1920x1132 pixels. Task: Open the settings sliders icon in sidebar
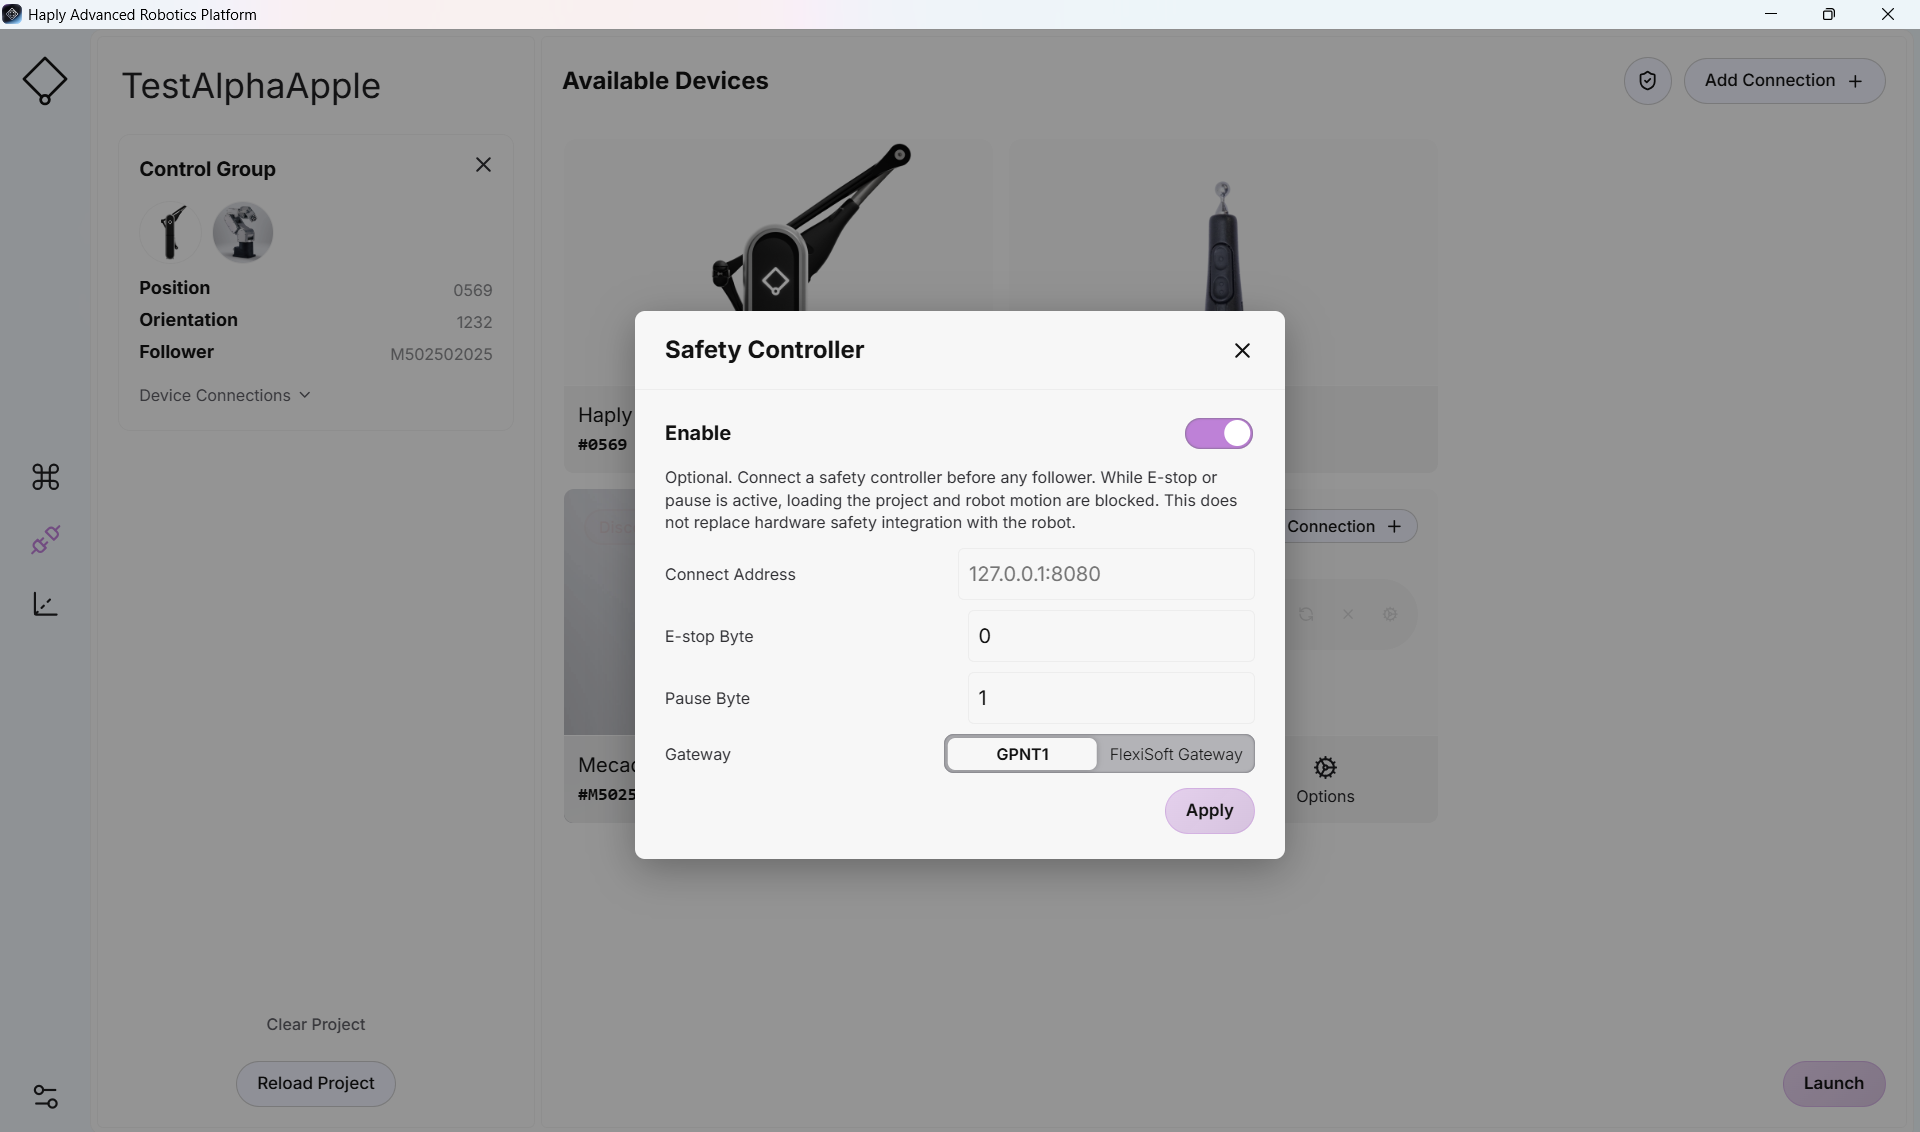(x=46, y=1096)
